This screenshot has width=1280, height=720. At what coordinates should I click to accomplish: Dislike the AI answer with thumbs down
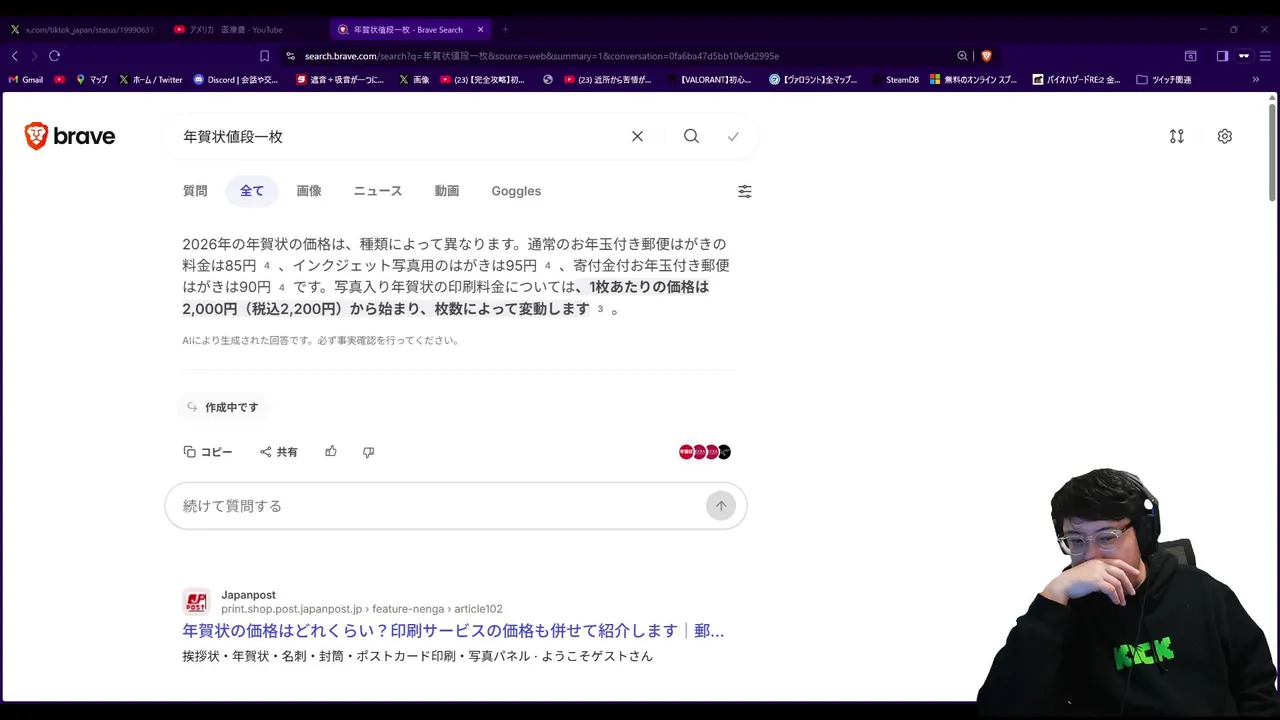368,452
